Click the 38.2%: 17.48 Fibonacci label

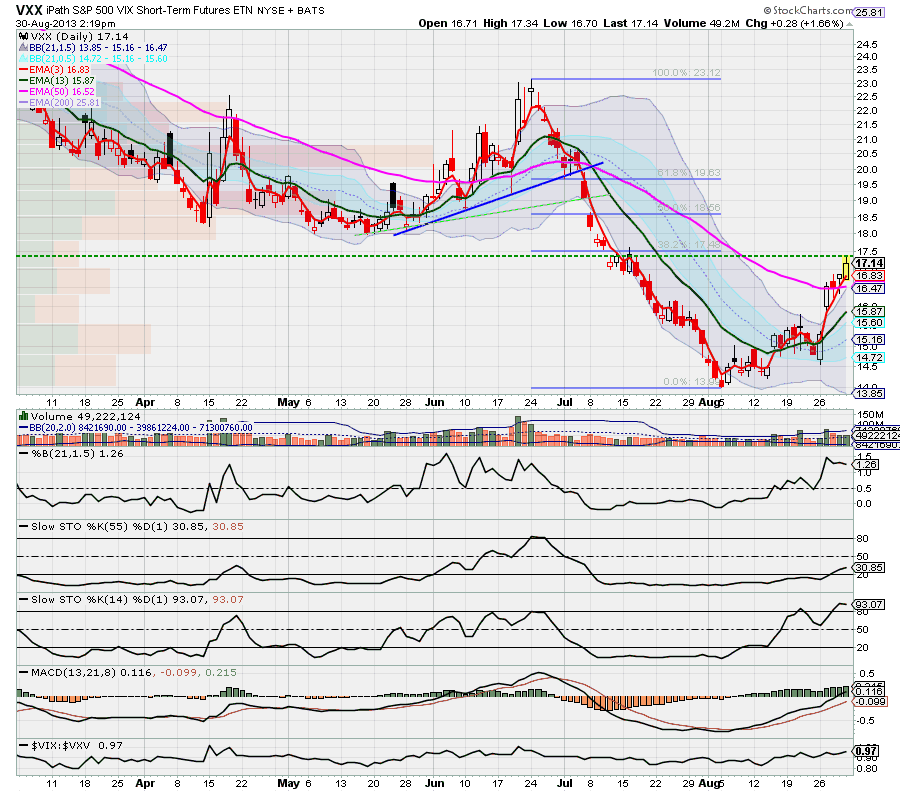[689, 244]
